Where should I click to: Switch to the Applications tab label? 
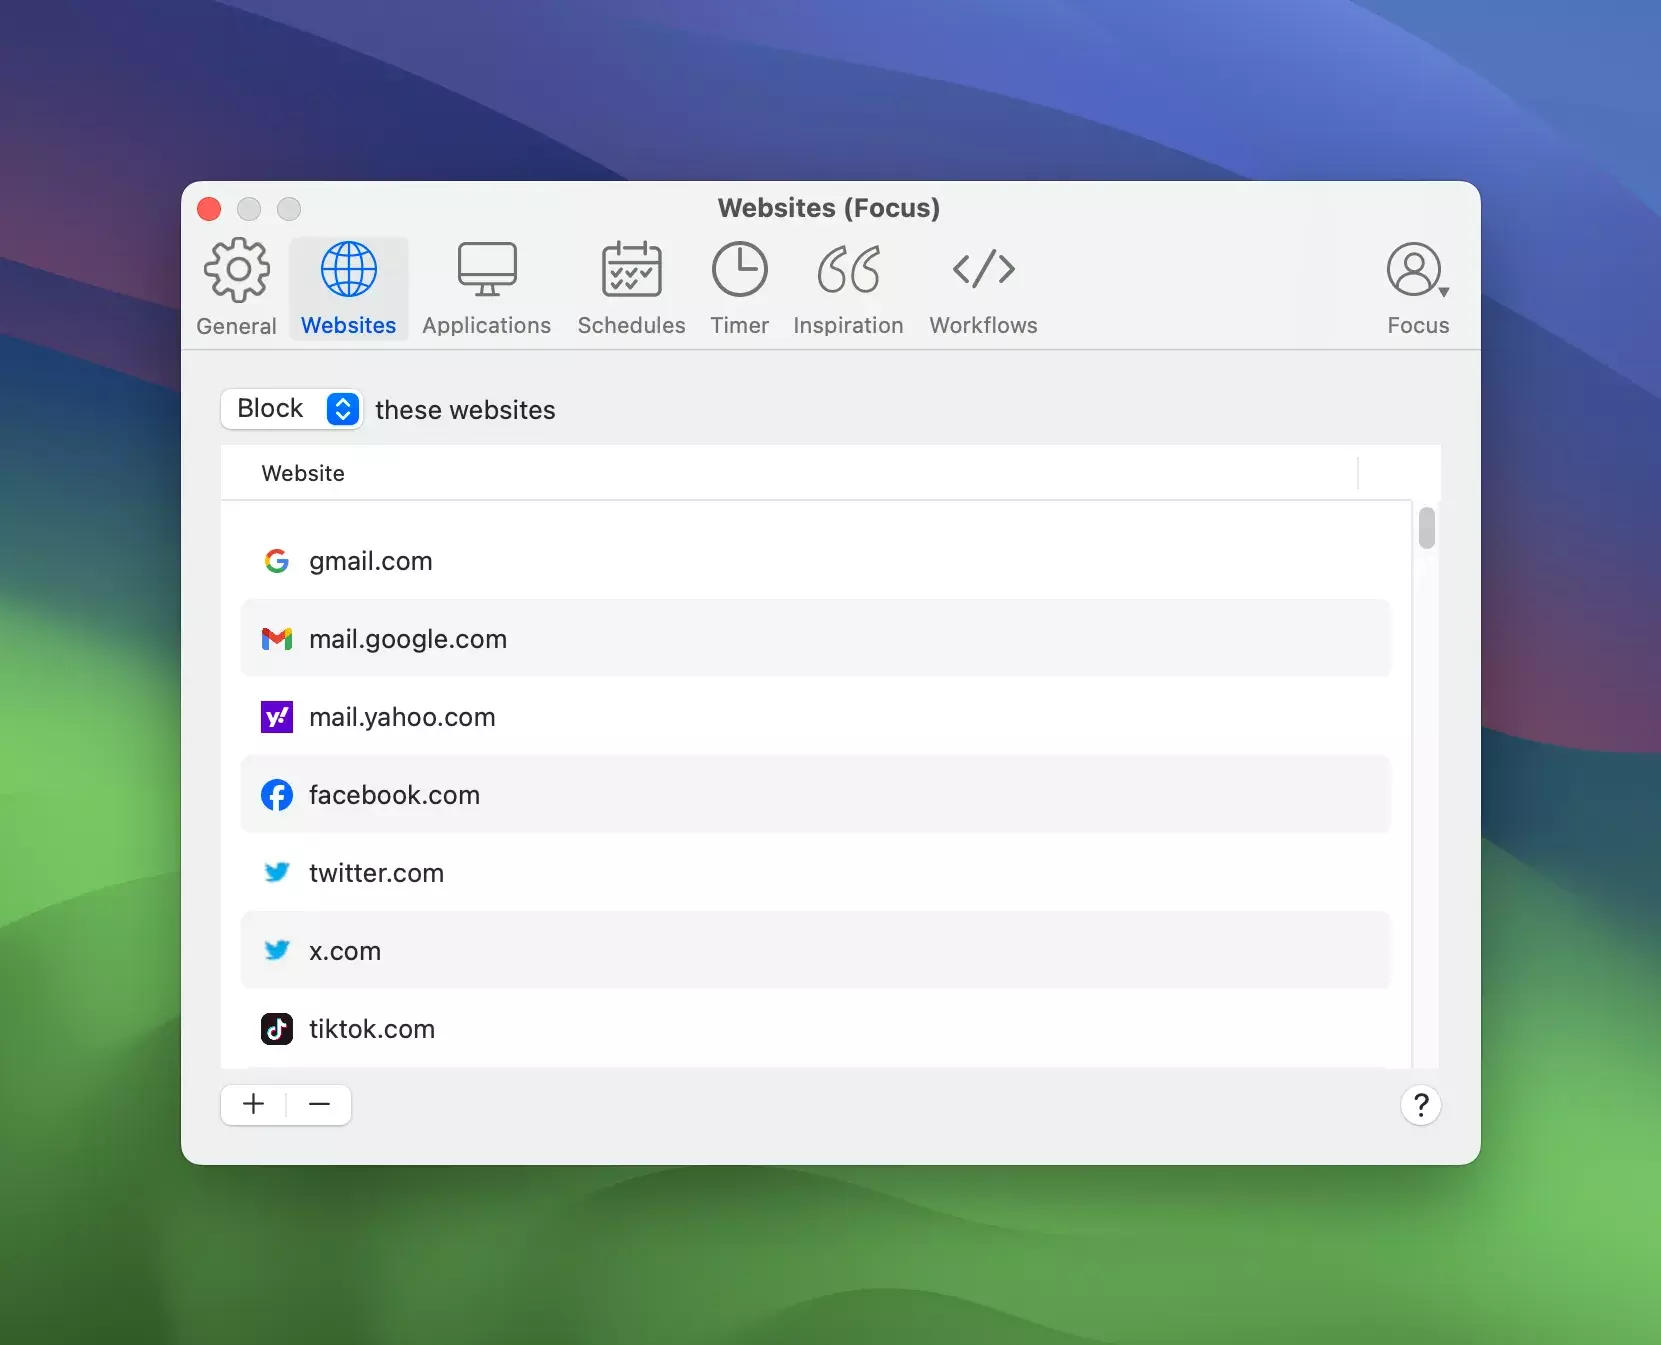487,326
